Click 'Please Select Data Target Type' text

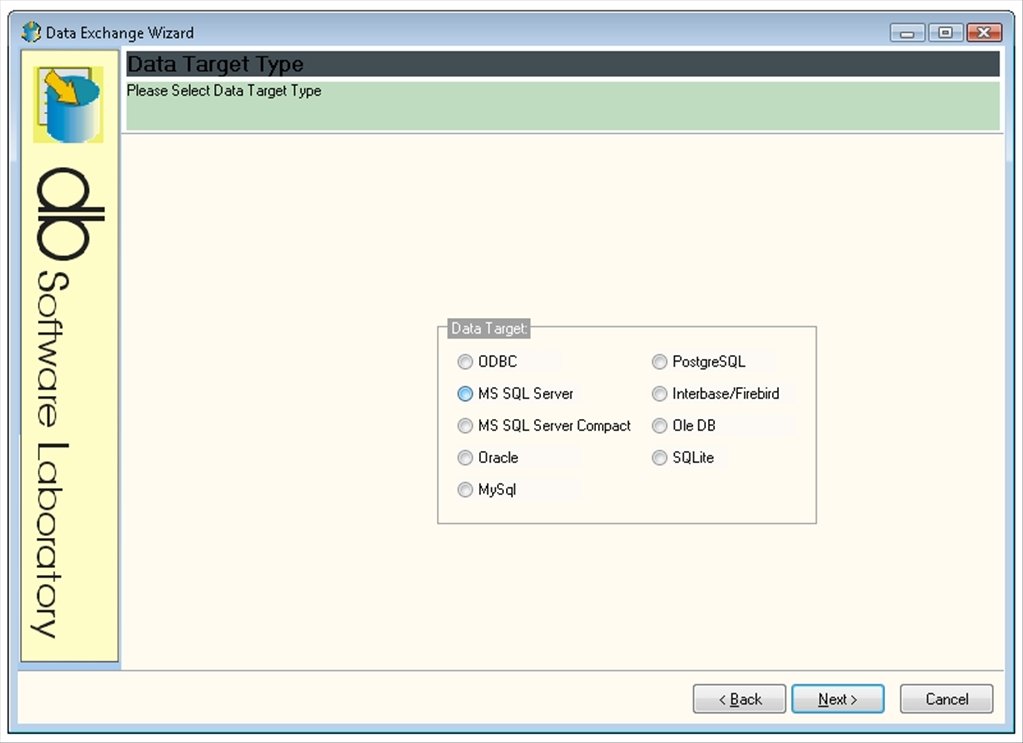click(x=224, y=91)
